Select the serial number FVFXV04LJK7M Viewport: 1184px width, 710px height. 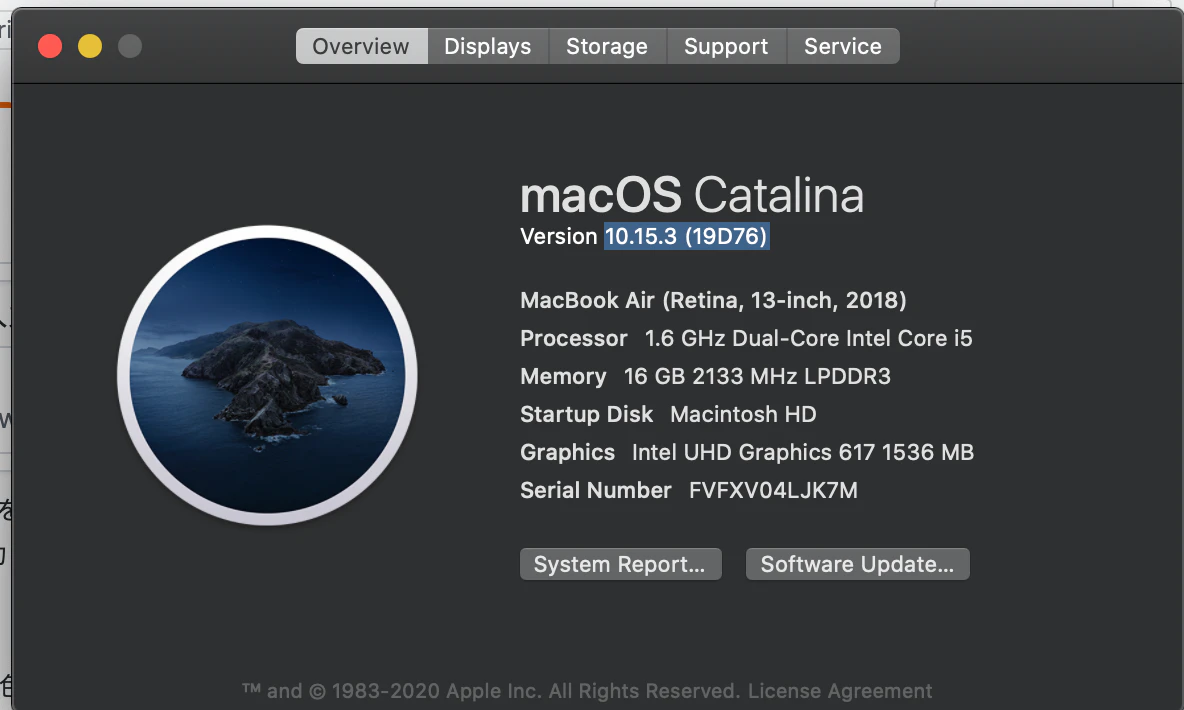click(x=773, y=490)
